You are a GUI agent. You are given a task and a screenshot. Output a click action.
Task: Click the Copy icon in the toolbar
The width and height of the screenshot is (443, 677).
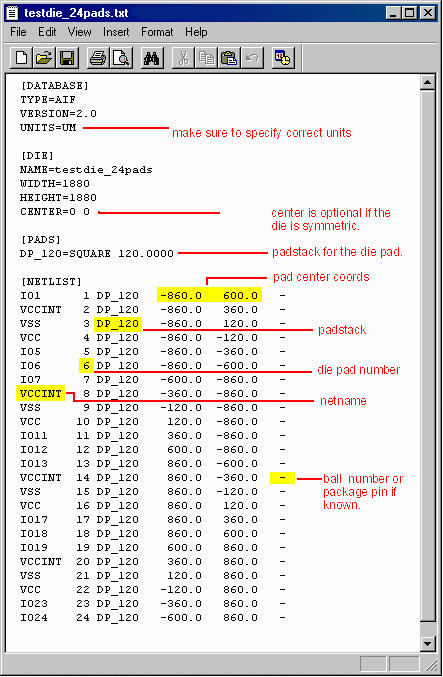pyautogui.click(x=206, y=57)
